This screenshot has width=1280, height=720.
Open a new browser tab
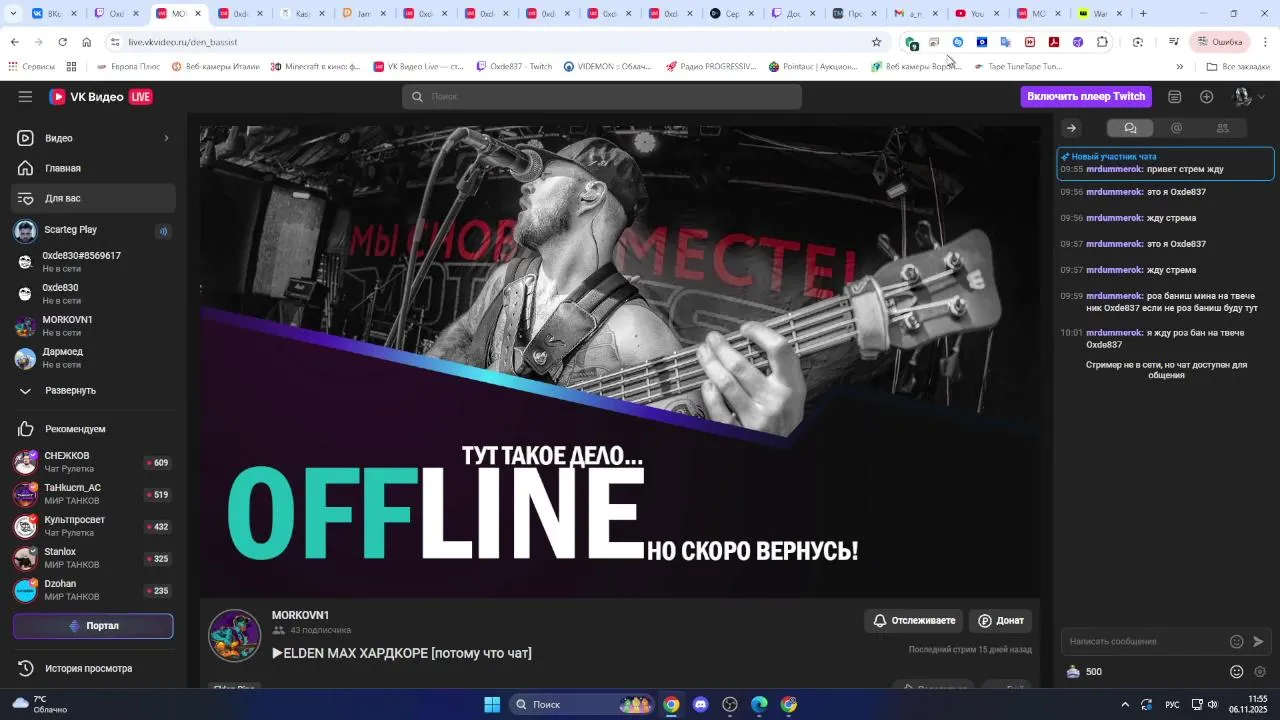click(1144, 14)
